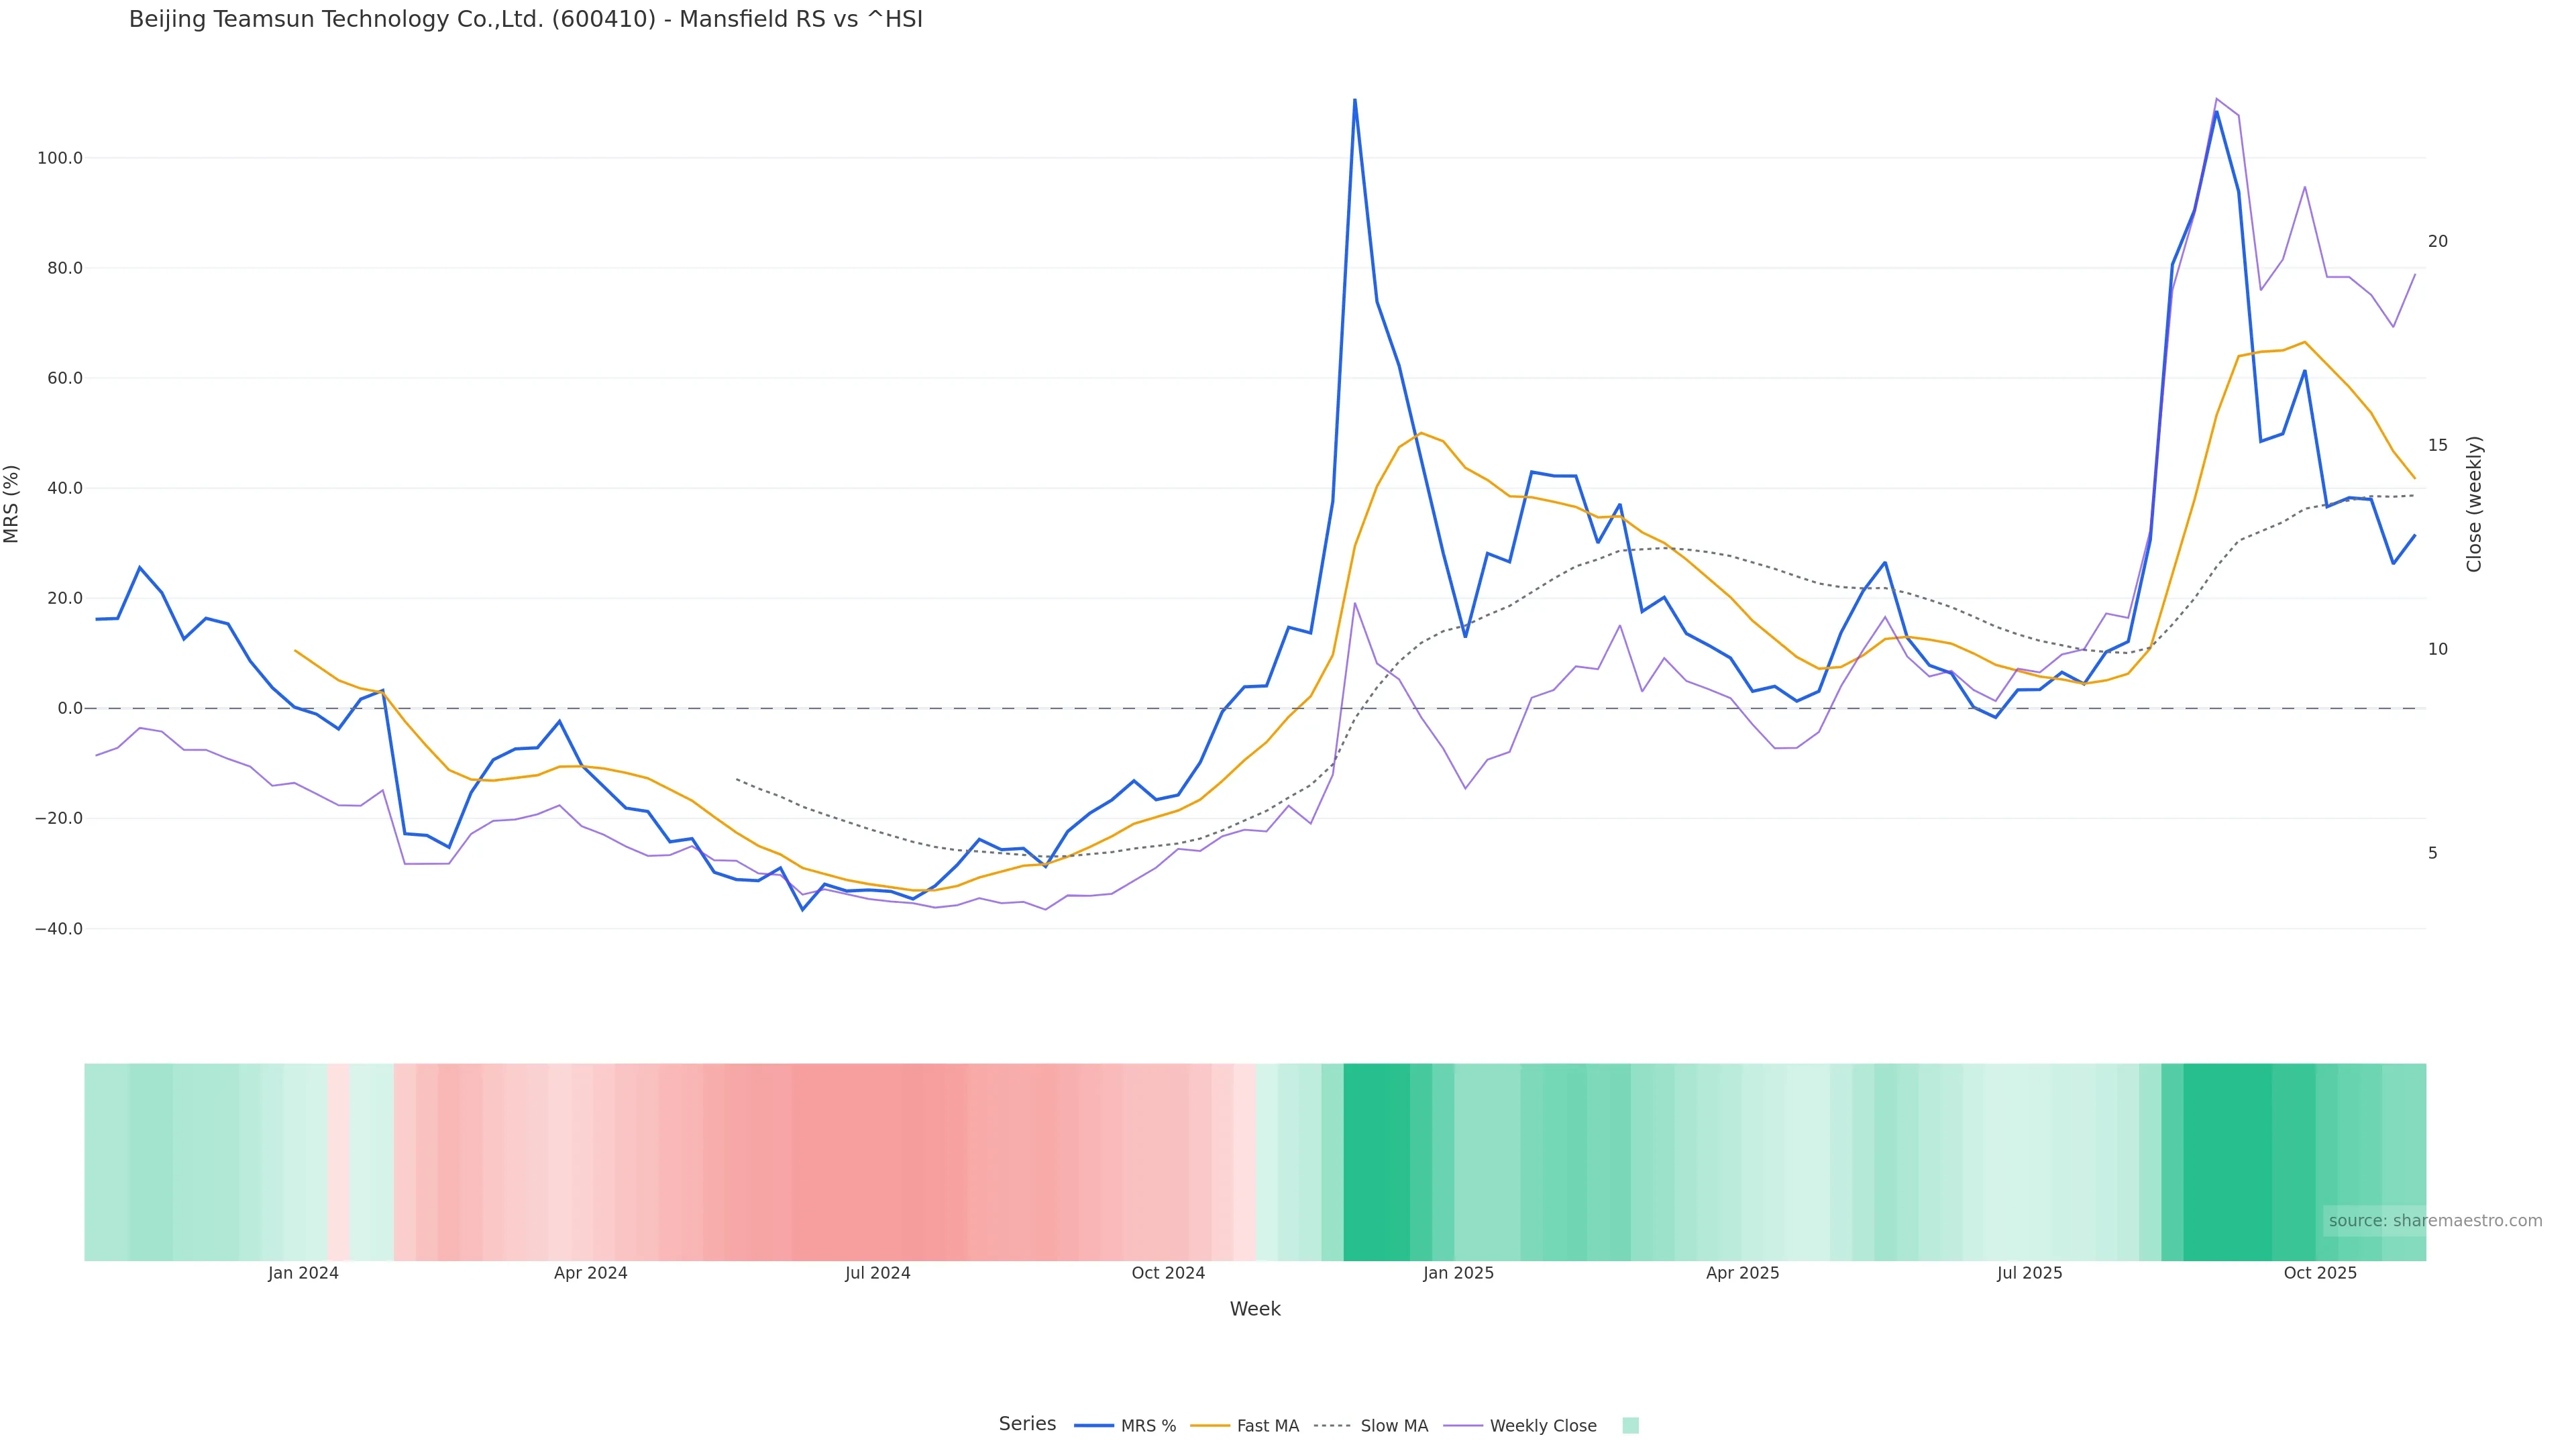Click the dotted Slow MA legend line icon

tap(1332, 1426)
